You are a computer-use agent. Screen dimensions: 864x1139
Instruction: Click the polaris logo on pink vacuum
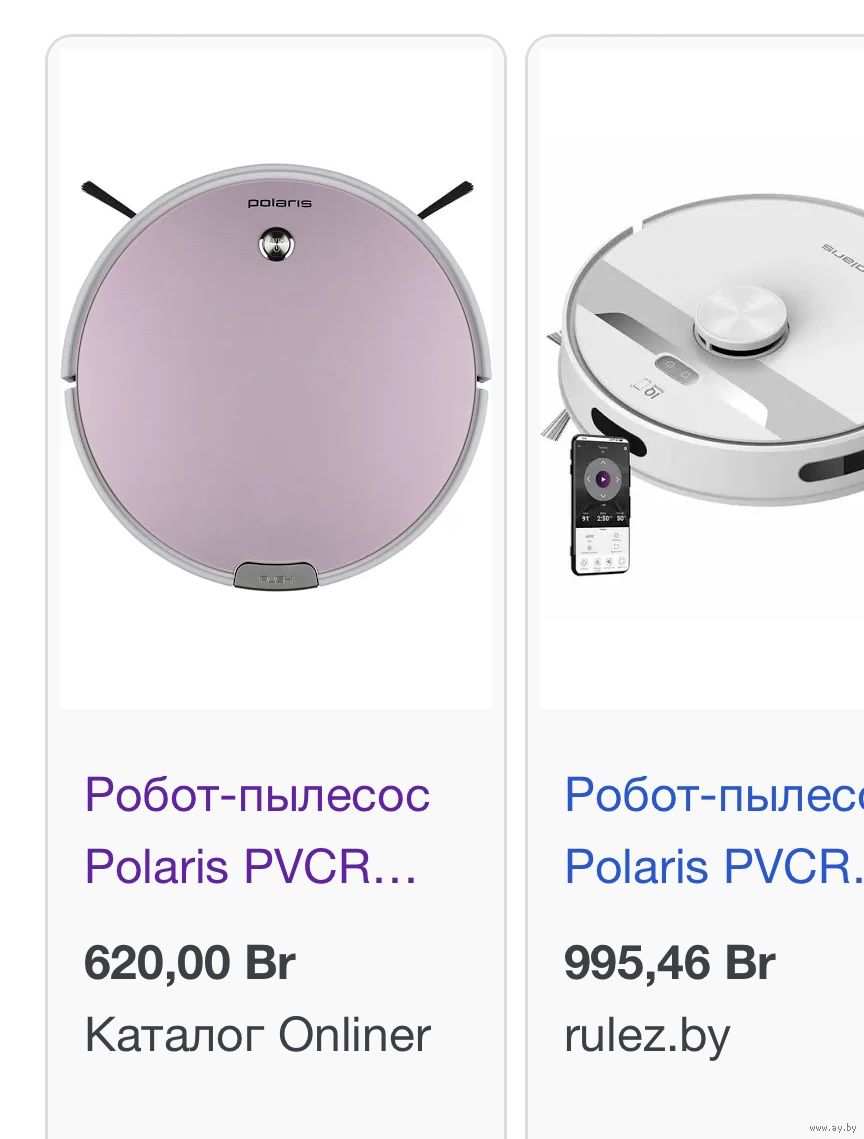tap(280, 203)
